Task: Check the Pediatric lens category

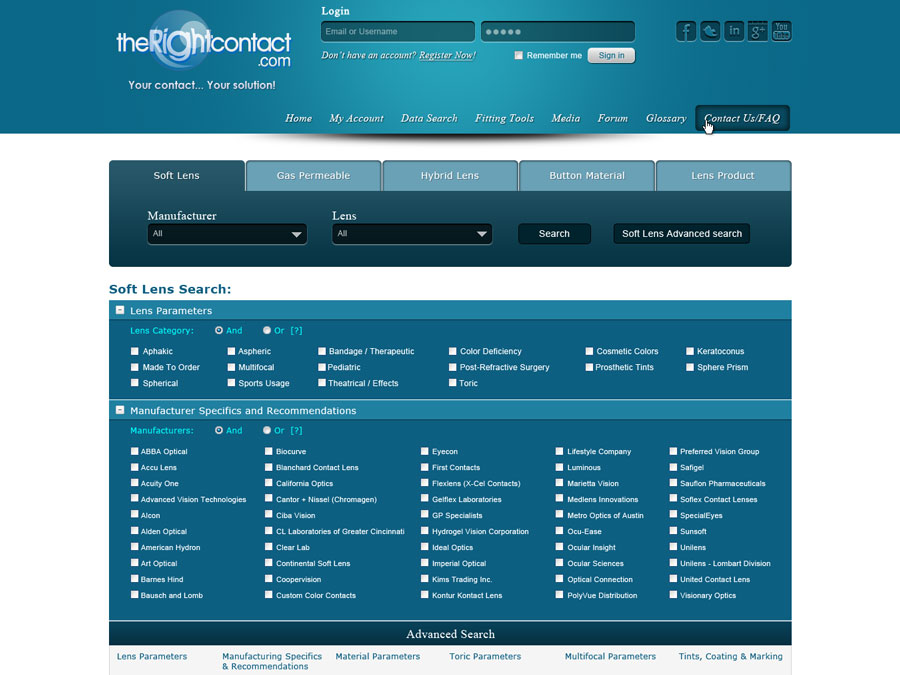Action: [322, 367]
